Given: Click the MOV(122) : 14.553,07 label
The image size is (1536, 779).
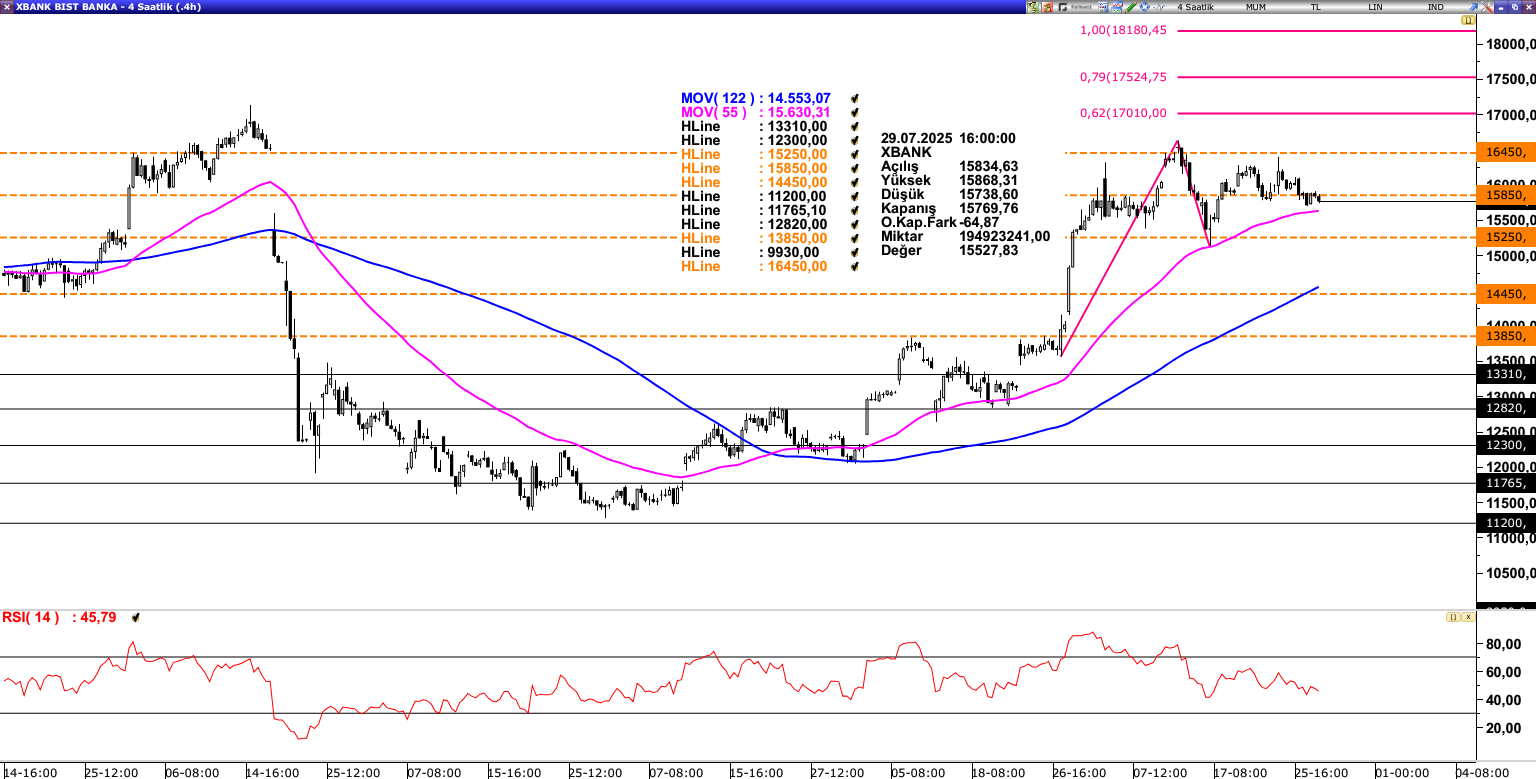Looking at the screenshot, I should click(756, 98).
